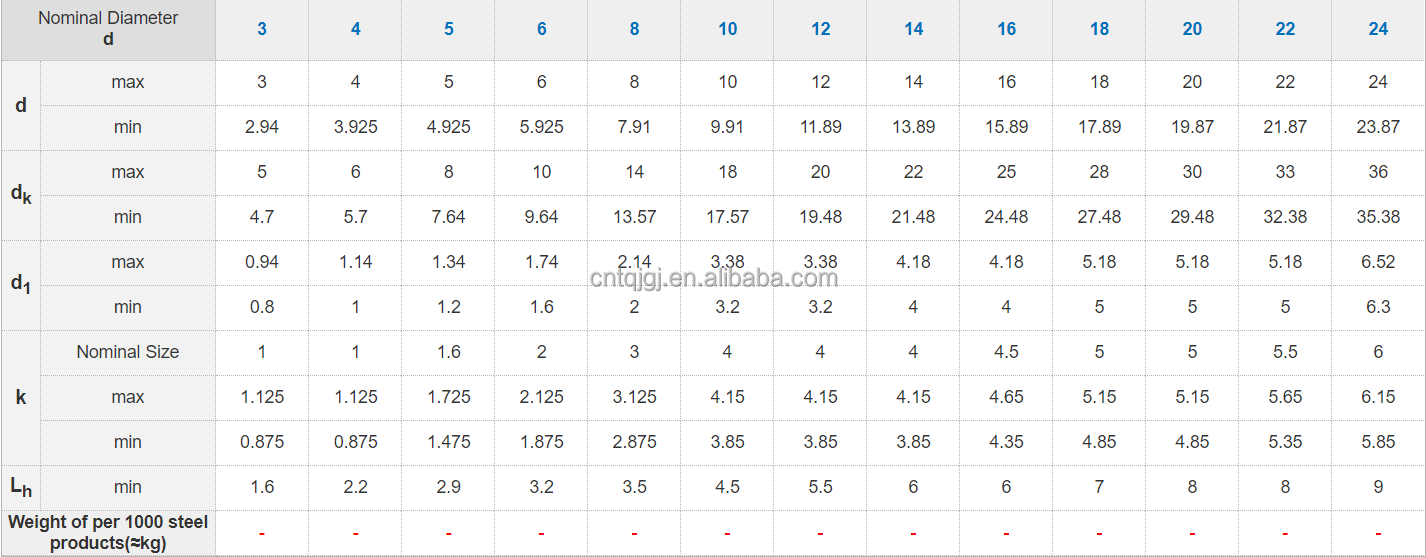Click the Lh min value 9 under diameter 24
1426x557 pixels.
(x=1378, y=487)
